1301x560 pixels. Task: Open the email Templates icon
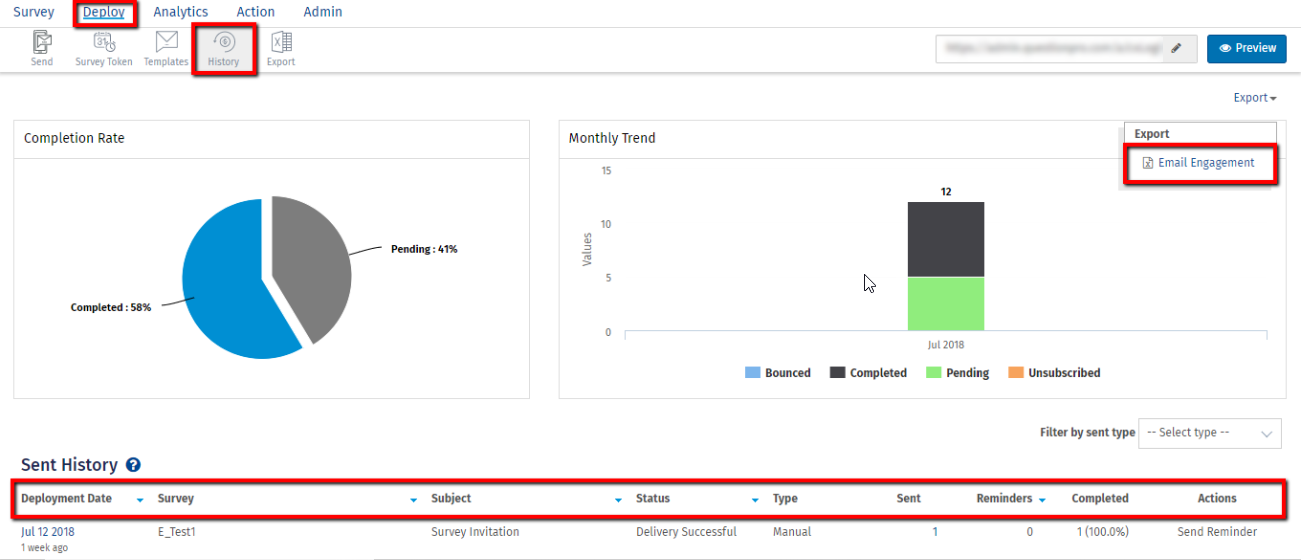[166, 48]
